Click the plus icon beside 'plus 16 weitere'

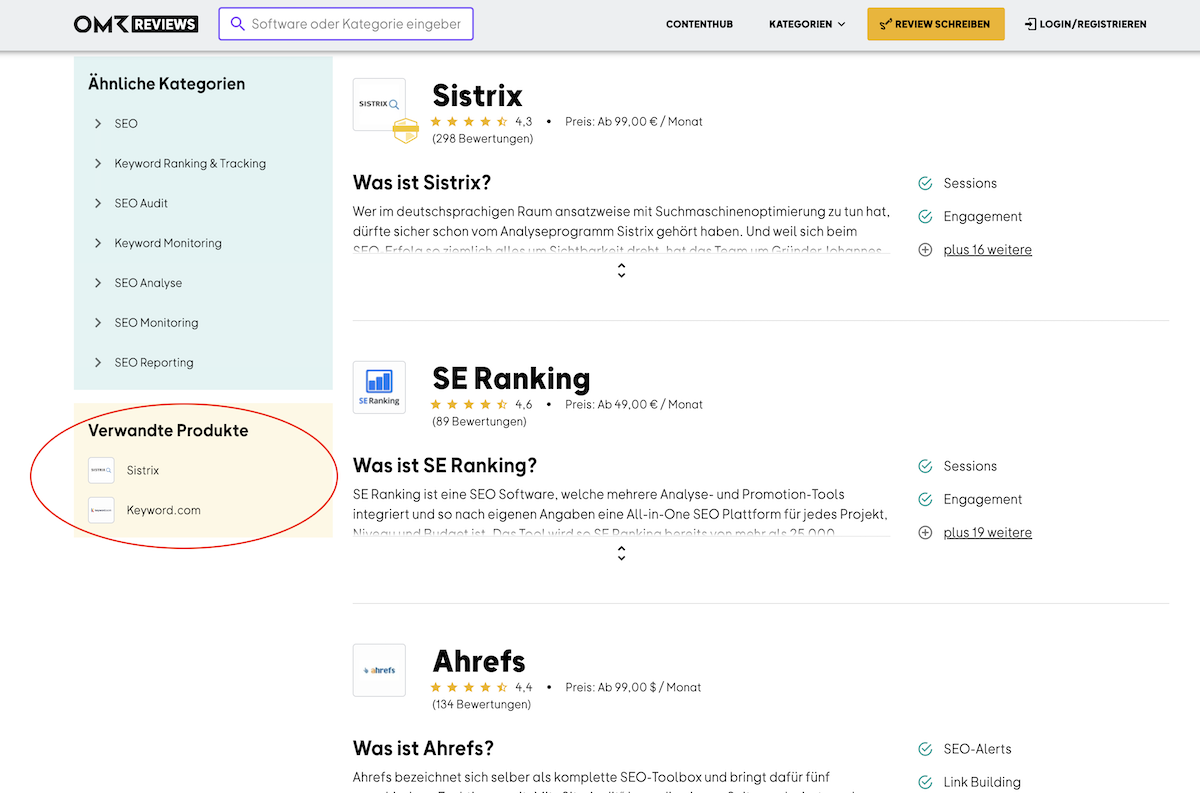tap(925, 250)
